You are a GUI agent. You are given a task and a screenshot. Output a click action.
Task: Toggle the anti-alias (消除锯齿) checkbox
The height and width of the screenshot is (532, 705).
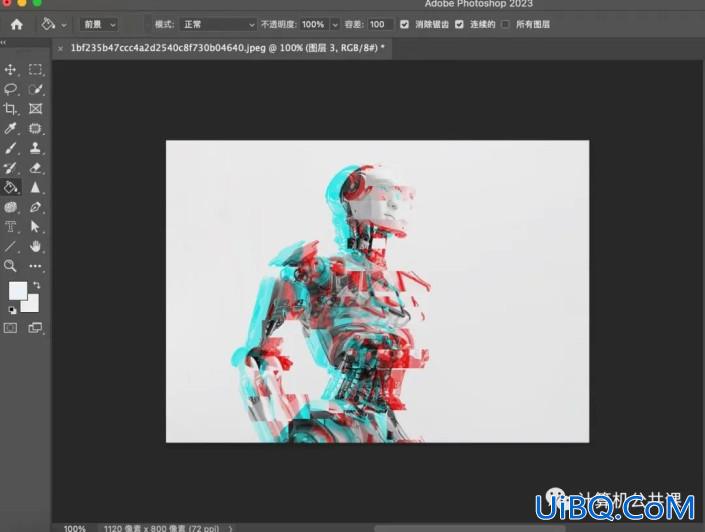click(404, 24)
